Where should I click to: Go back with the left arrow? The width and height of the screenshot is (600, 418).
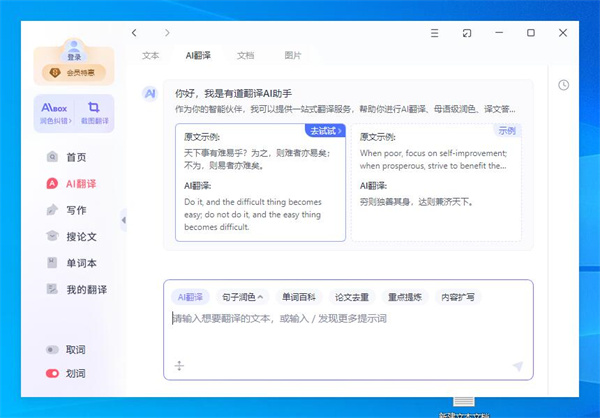(135, 33)
